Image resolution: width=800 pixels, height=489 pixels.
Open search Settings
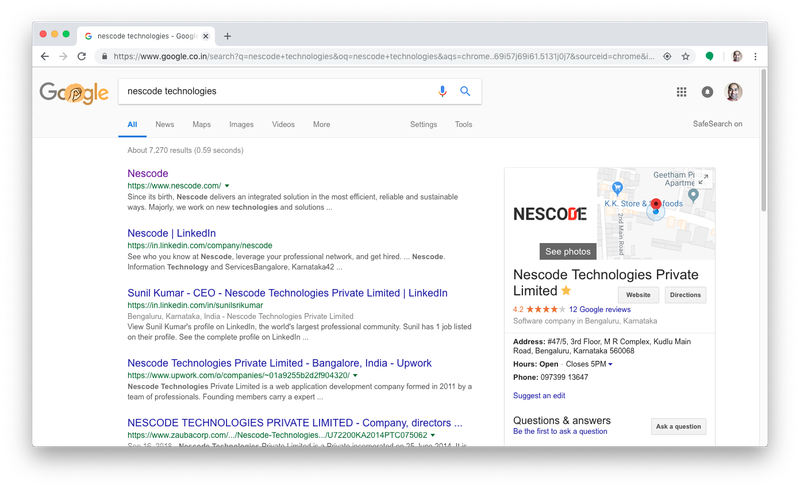click(423, 124)
